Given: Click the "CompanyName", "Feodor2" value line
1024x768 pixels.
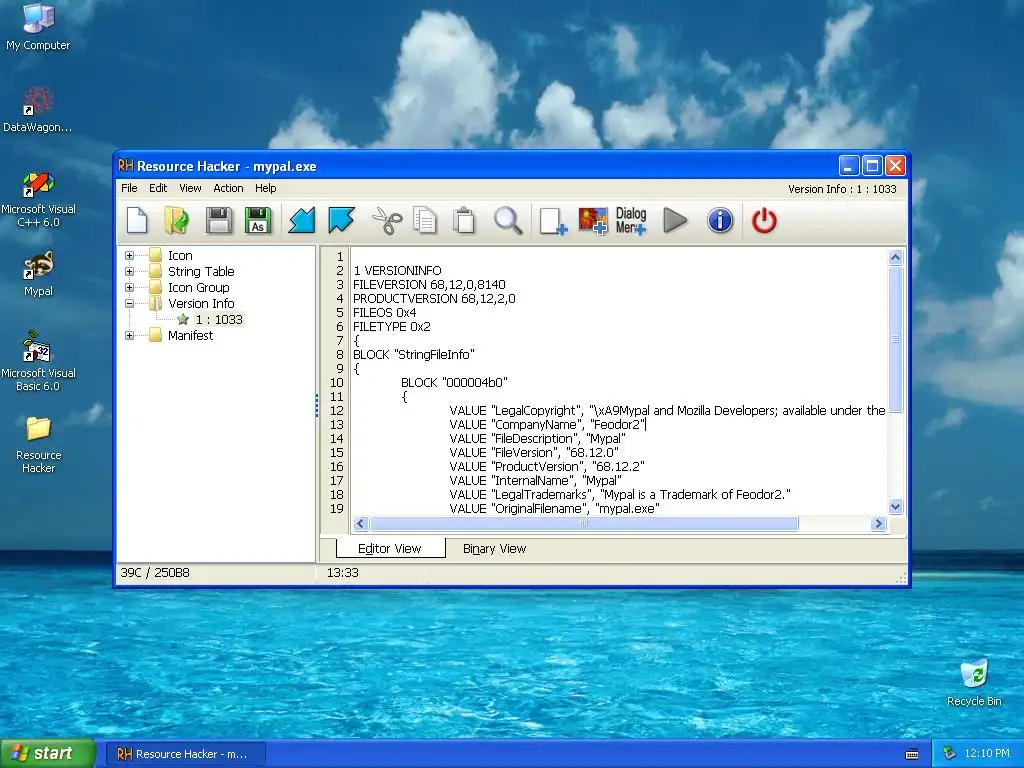Looking at the screenshot, I should coord(547,424).
